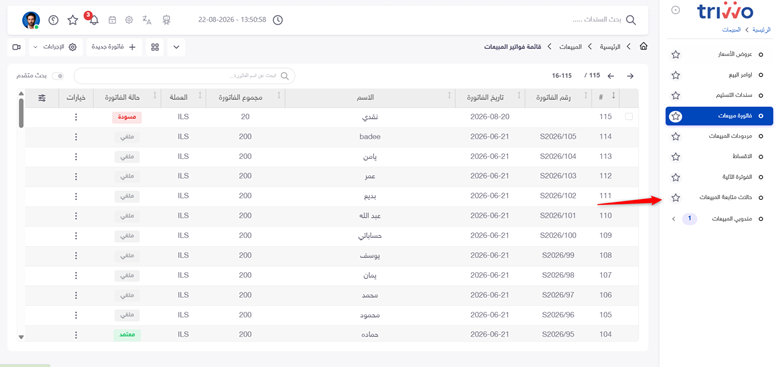Viewport: 779px width, 367px height.
Task: Follow the المبيعات breadcrumb link
Action: 571,47
